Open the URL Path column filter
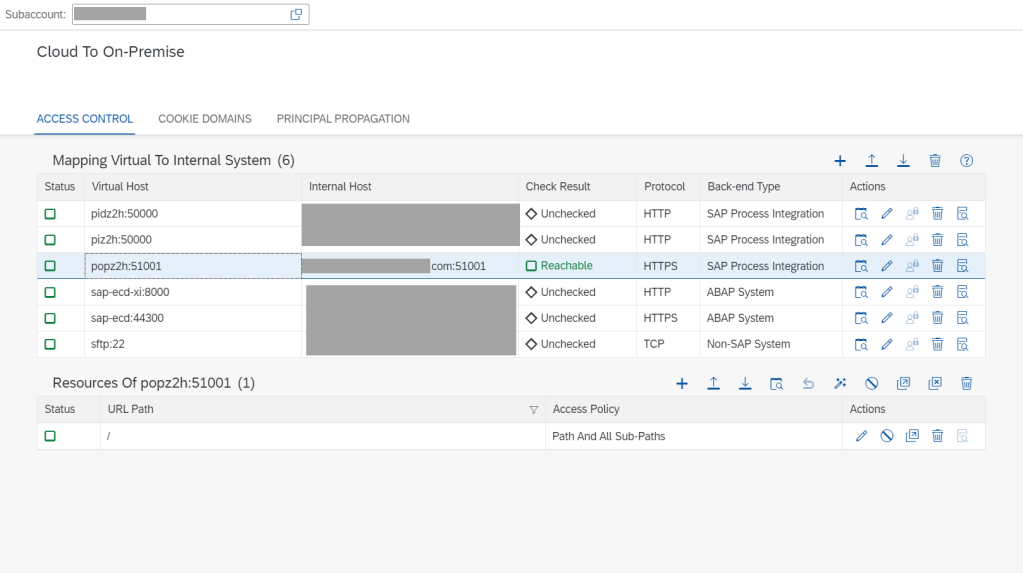 click(x=533, y=410)
